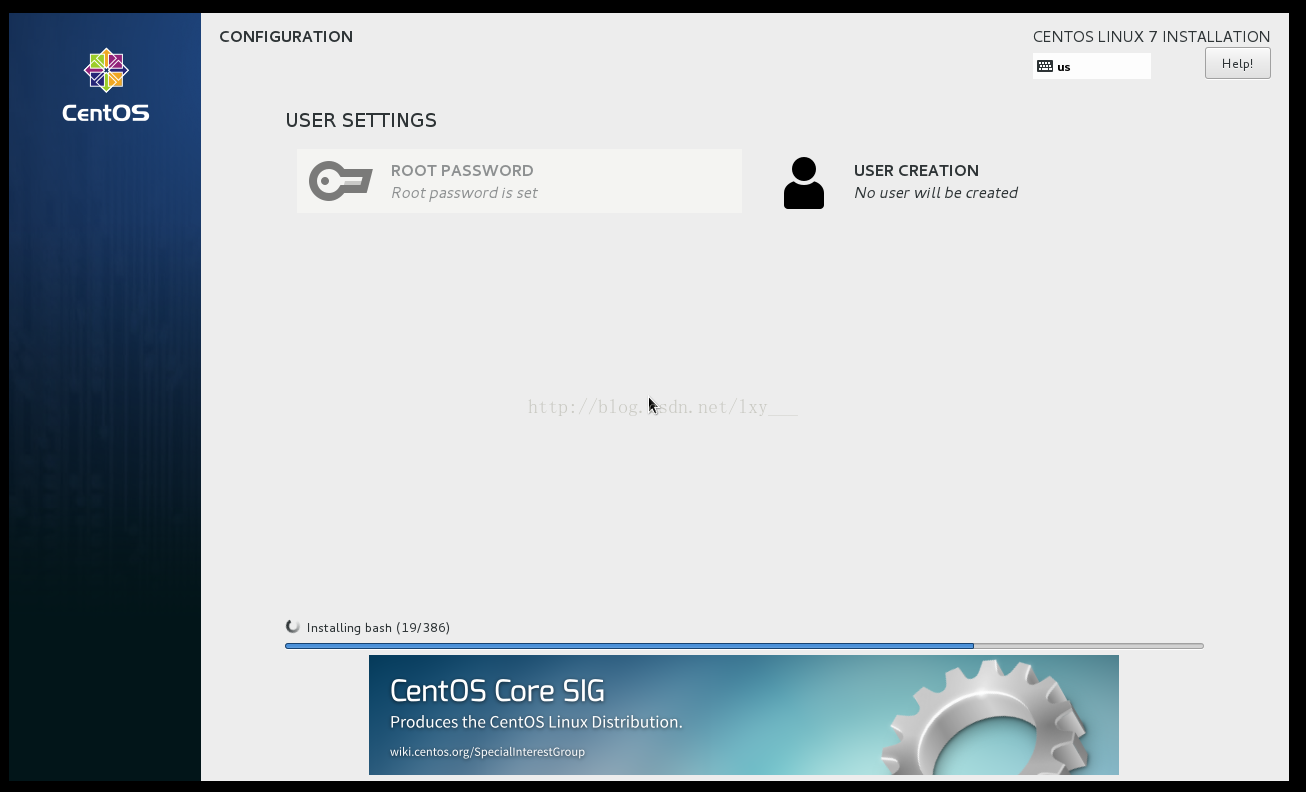Screen dimensions: 1306x792
Task: Click 'No user will be created' text
Action: coord(936,193)
